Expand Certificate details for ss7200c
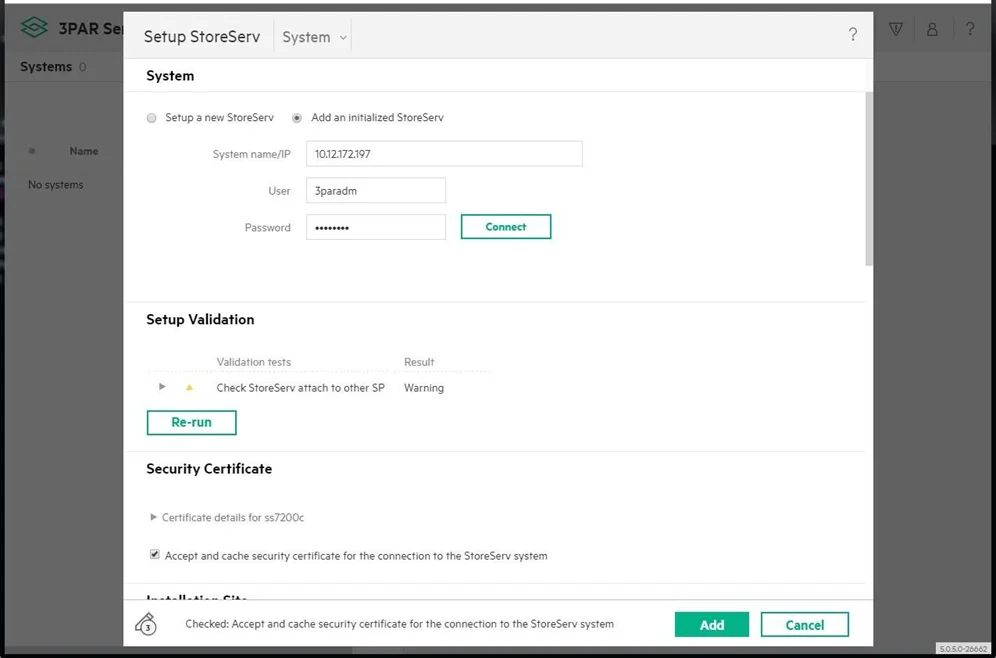The image size is (996, 658). (x=153, y=517)
